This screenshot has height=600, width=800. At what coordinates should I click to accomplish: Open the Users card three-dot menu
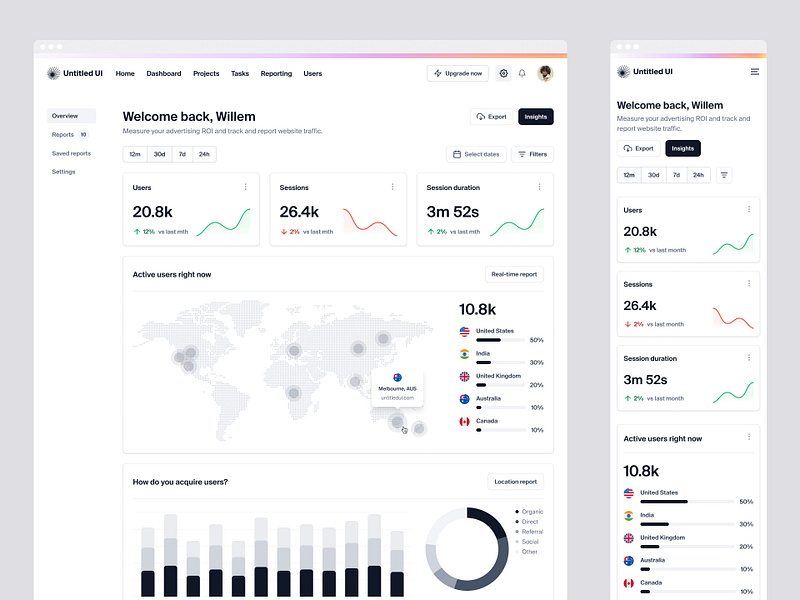[245, 187]
